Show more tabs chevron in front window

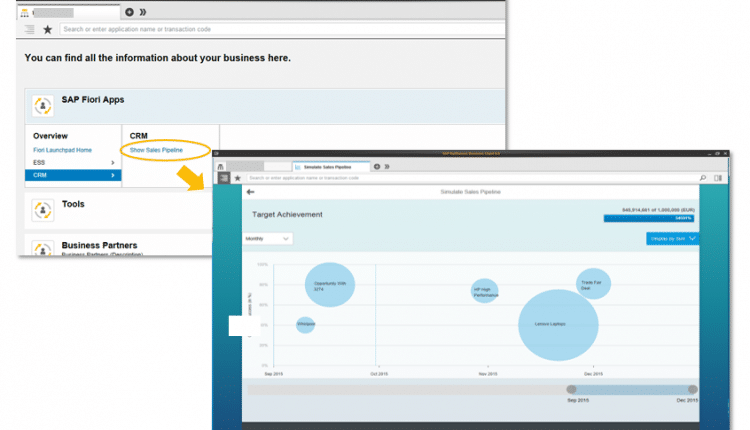point(387,166)
